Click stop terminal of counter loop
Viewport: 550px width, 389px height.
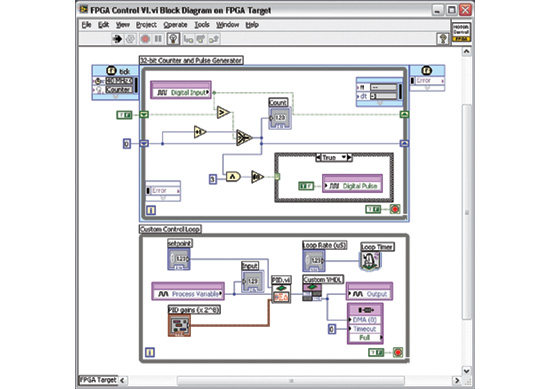tap(395, 209)
